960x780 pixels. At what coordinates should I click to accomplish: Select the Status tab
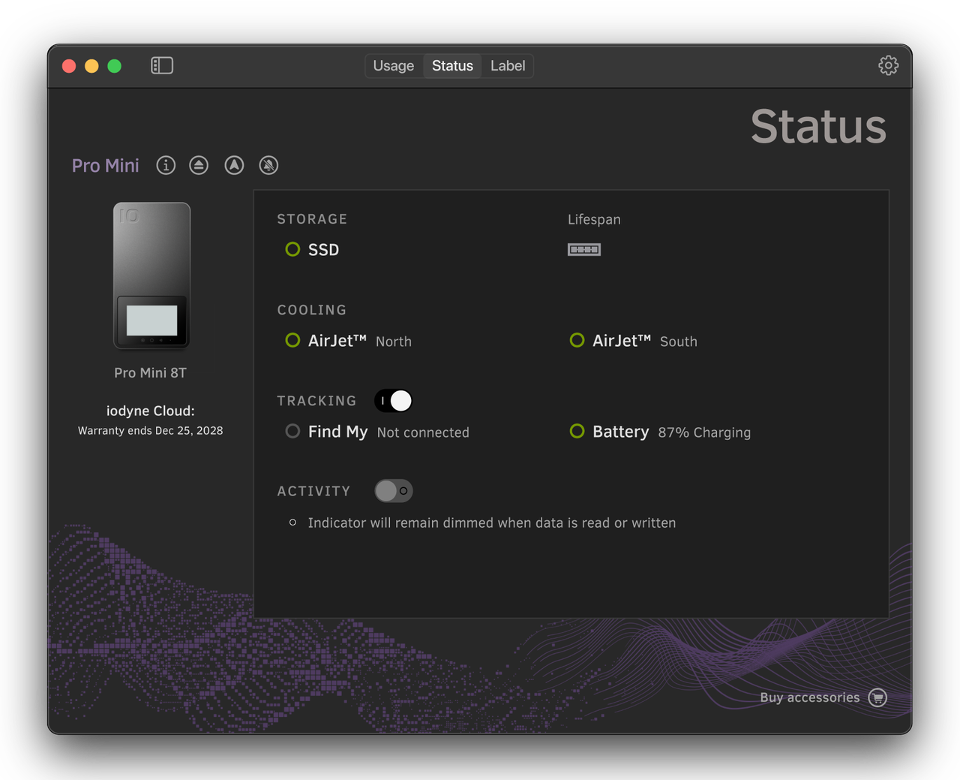(x=452, y=66)
